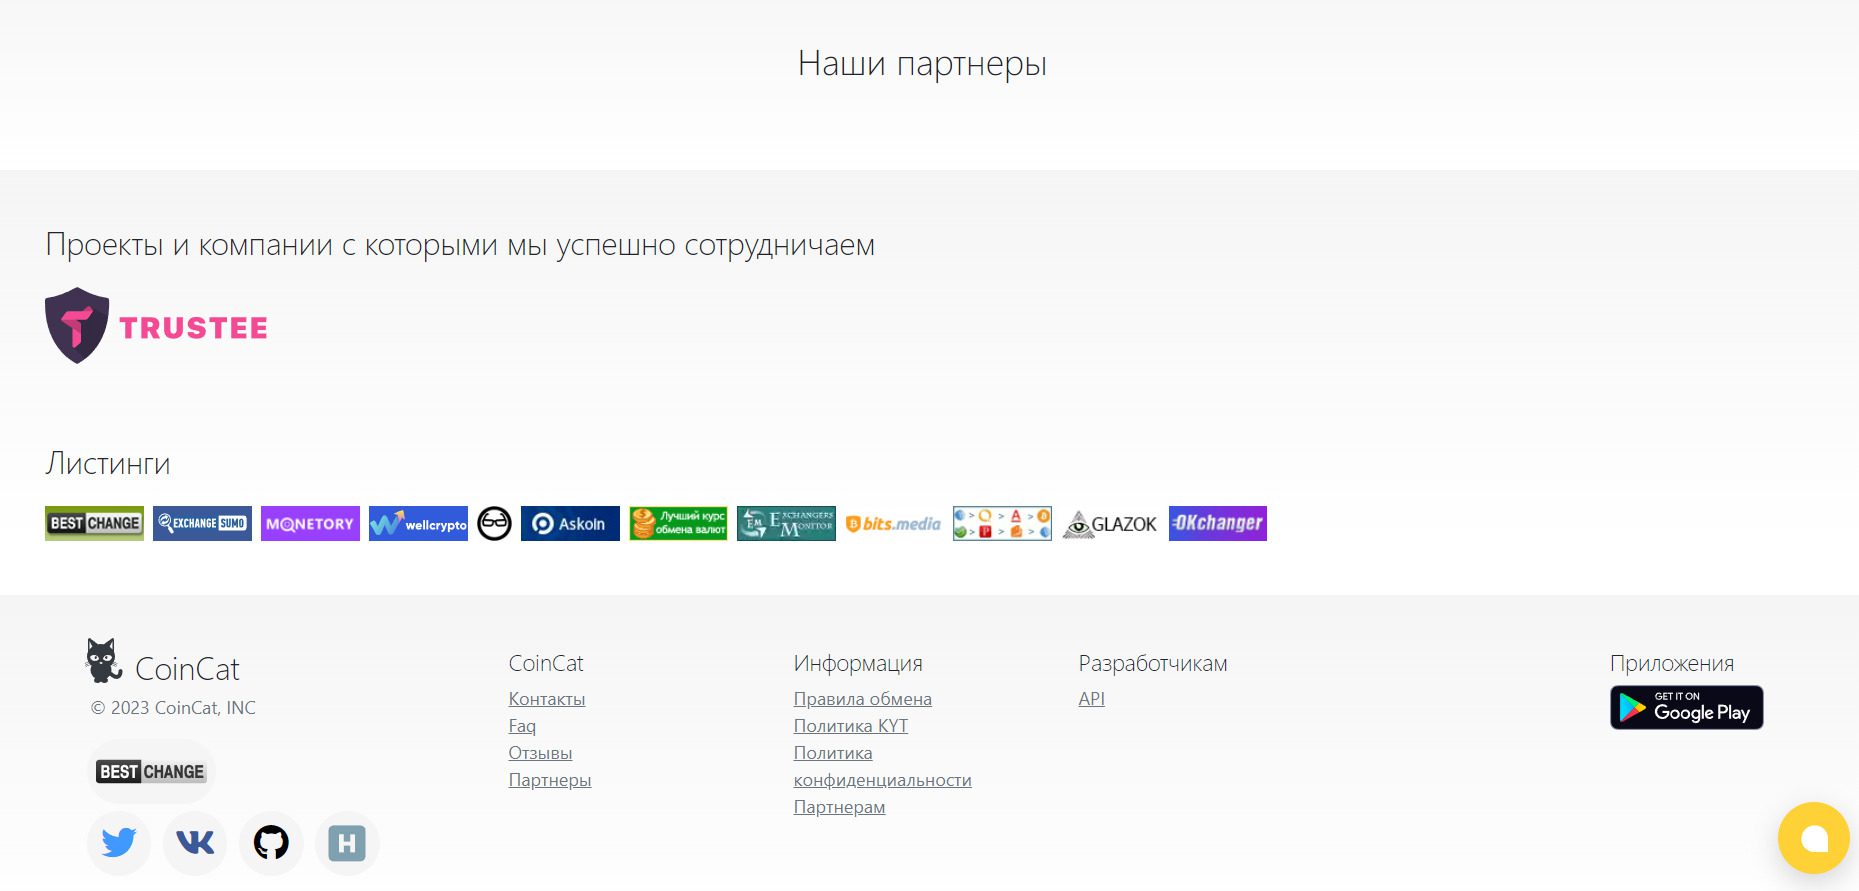Click the CoinCat brand name in footer

tap(187, 669)
